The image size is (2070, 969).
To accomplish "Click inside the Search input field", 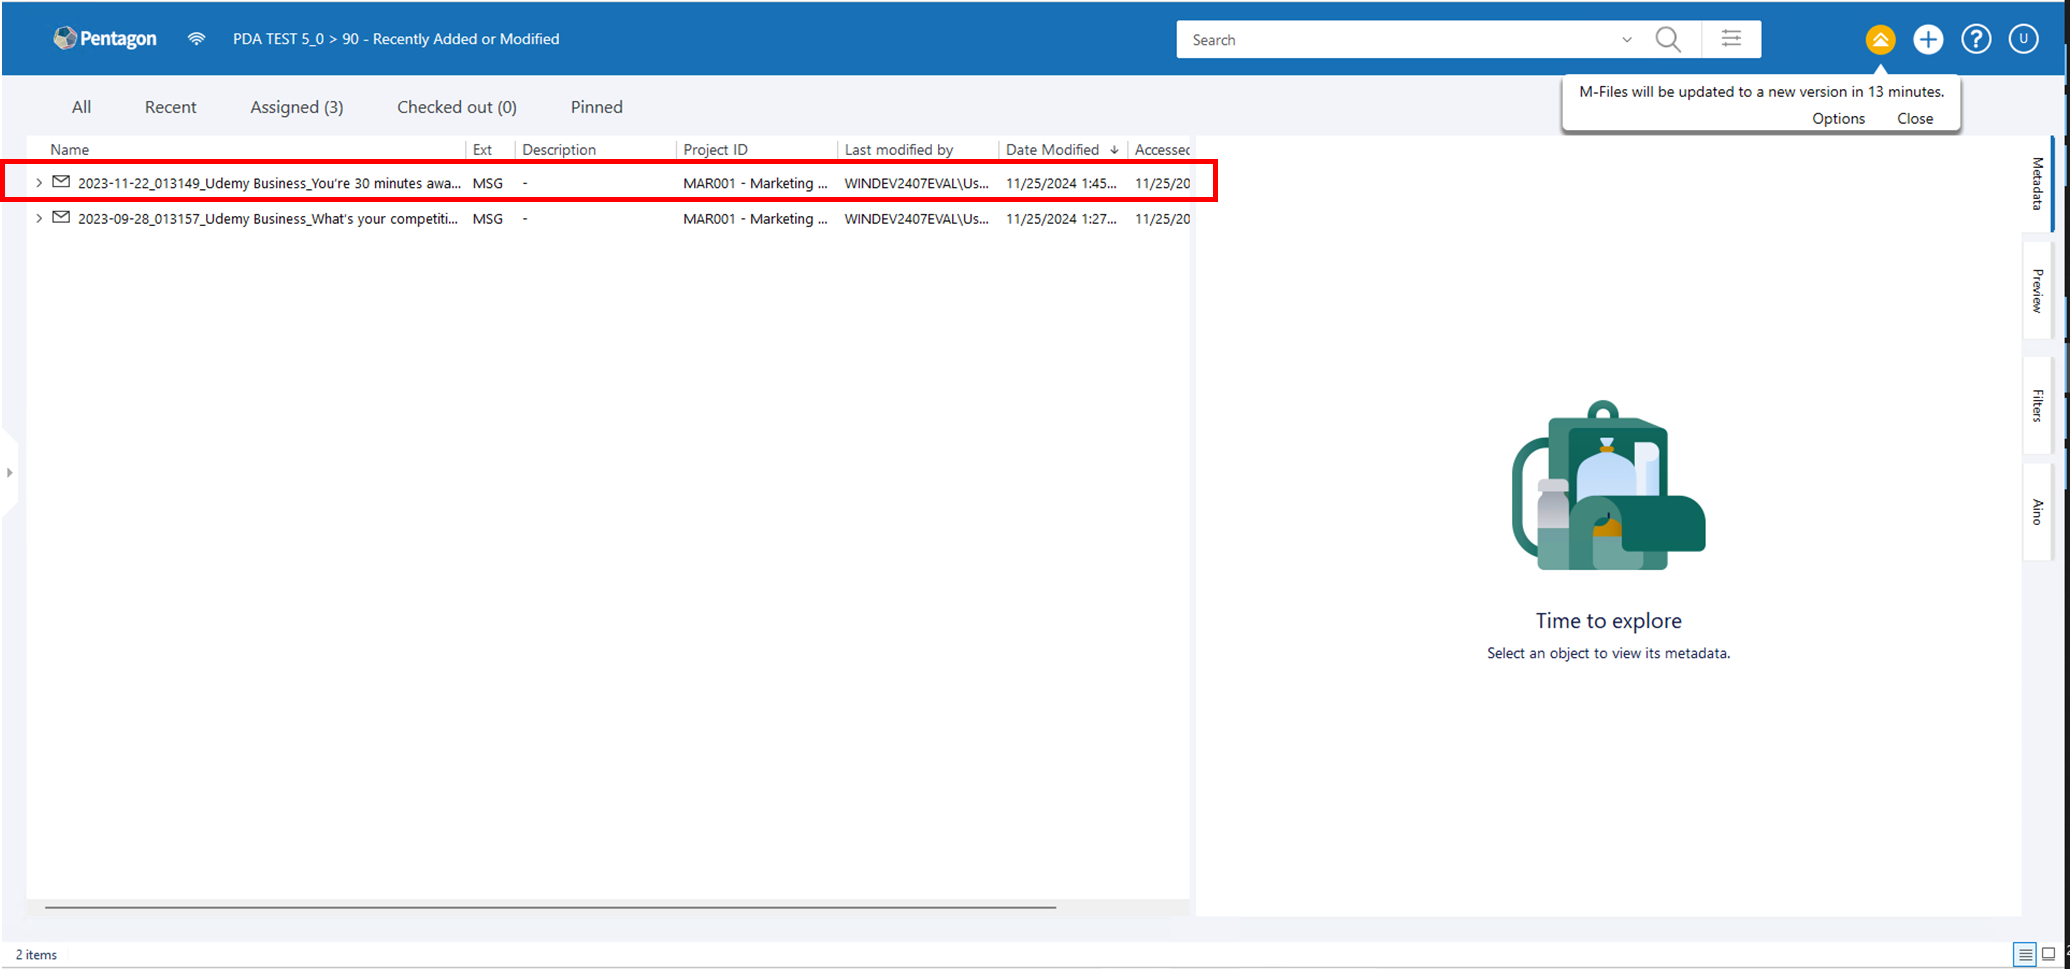I will pos(1400,40).
